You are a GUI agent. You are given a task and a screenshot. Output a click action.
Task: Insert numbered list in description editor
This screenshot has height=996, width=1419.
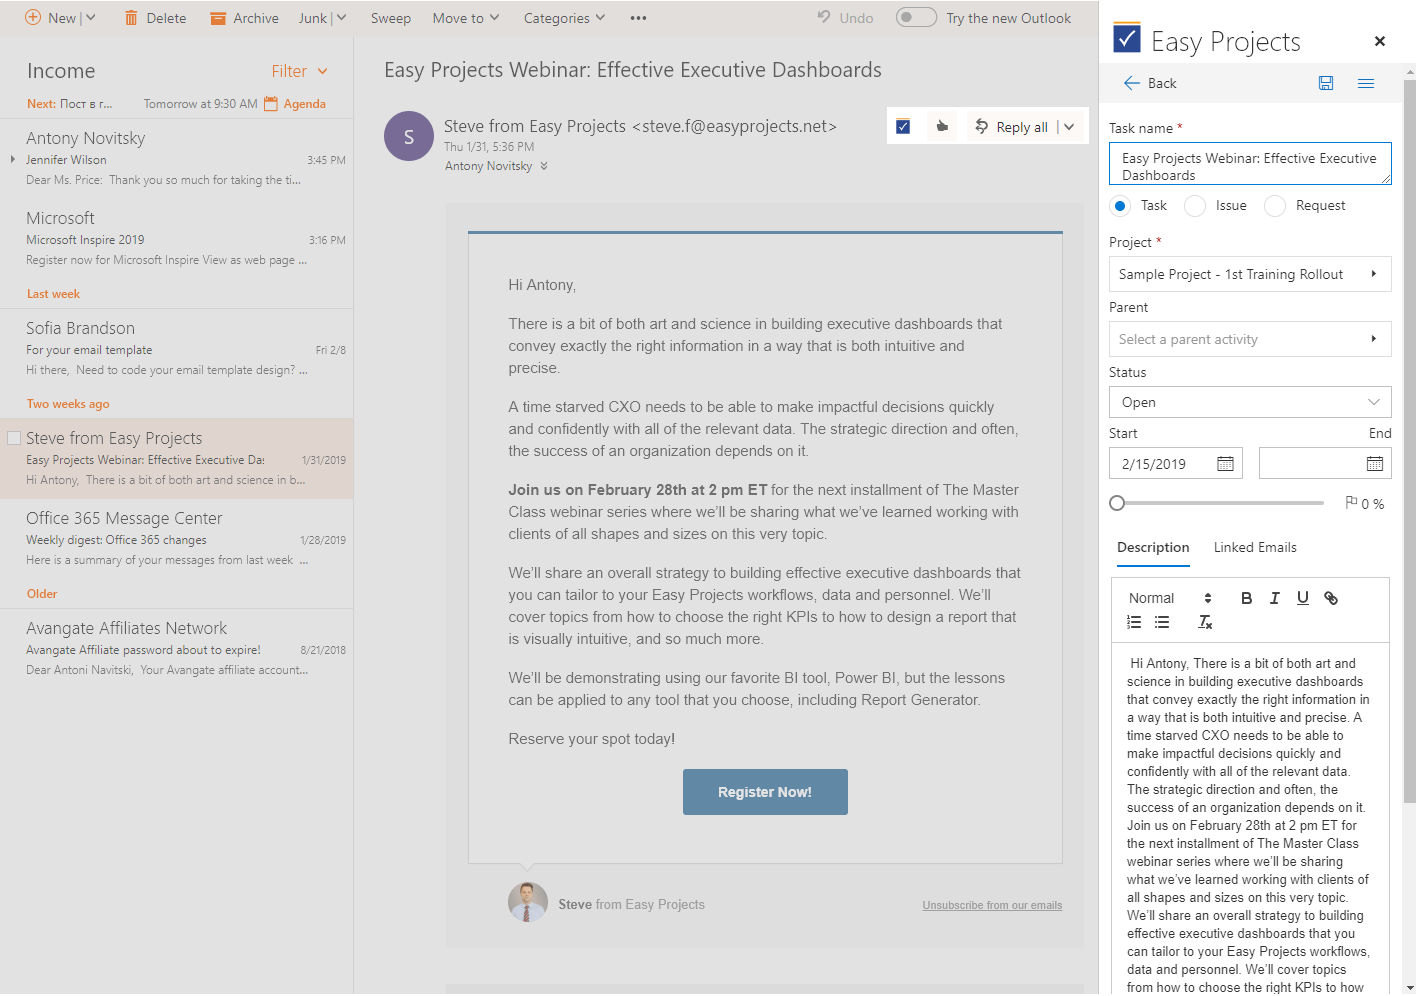[1134, 622]
